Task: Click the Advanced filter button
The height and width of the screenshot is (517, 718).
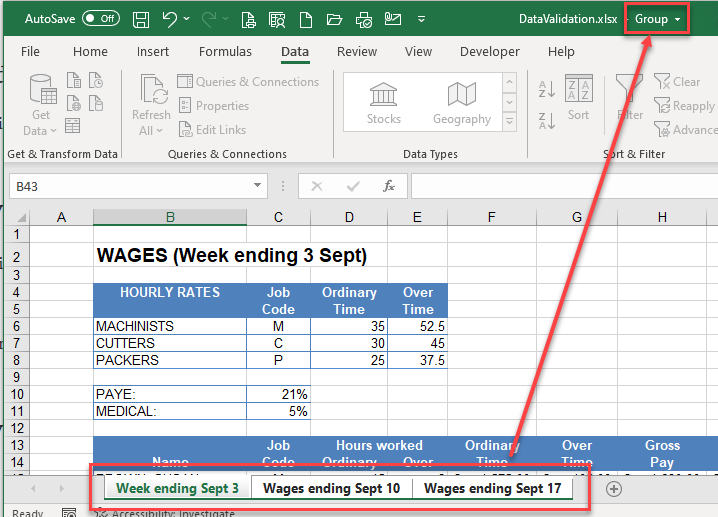Action: pos(685,130)
